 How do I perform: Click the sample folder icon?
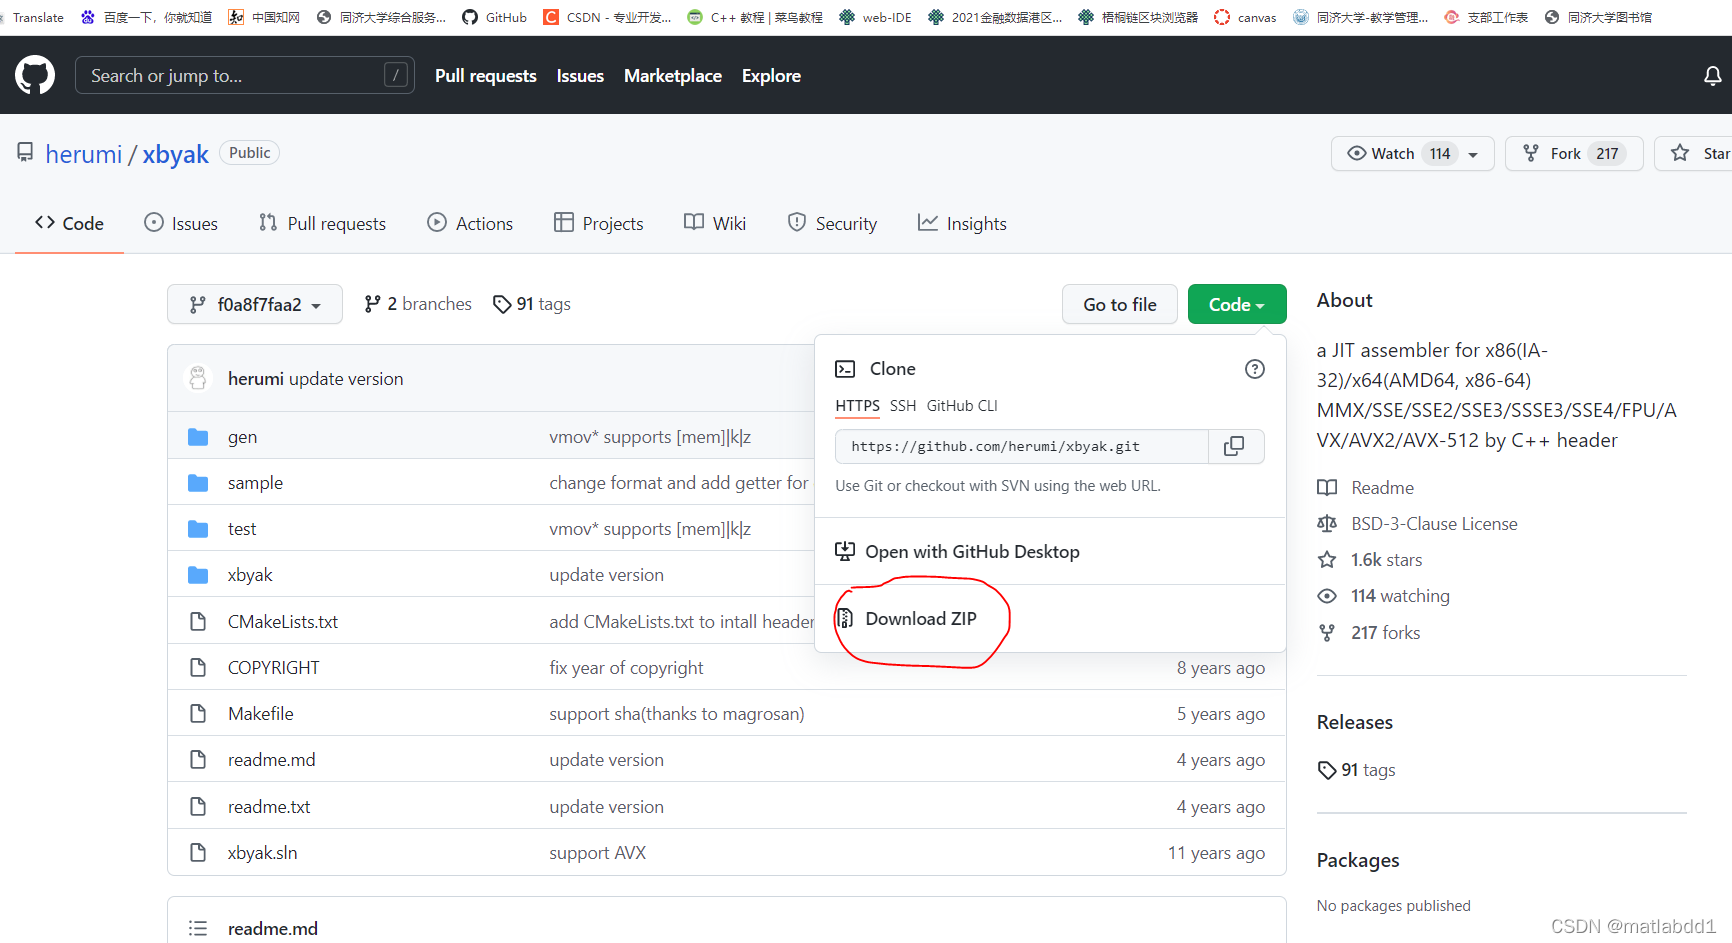point(198,483)
